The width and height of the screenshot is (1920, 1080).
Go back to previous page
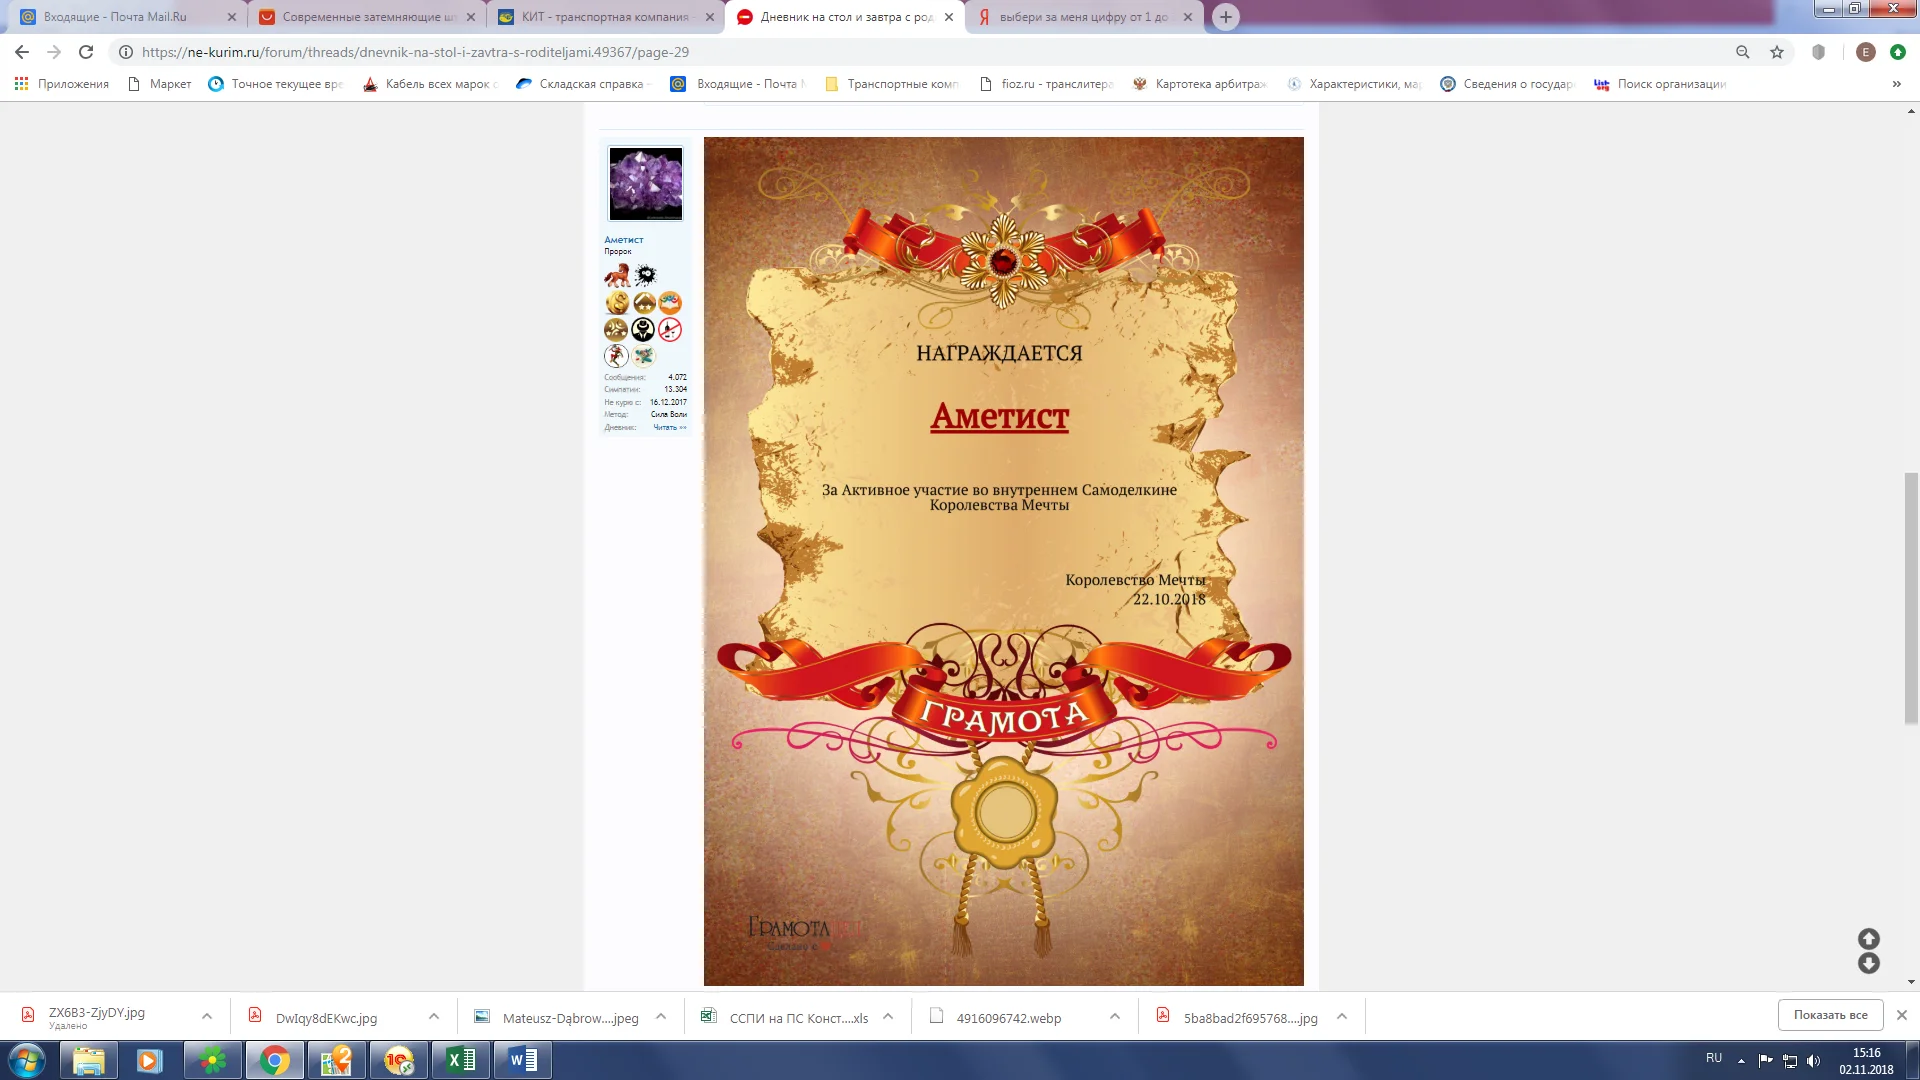(22, 52)
